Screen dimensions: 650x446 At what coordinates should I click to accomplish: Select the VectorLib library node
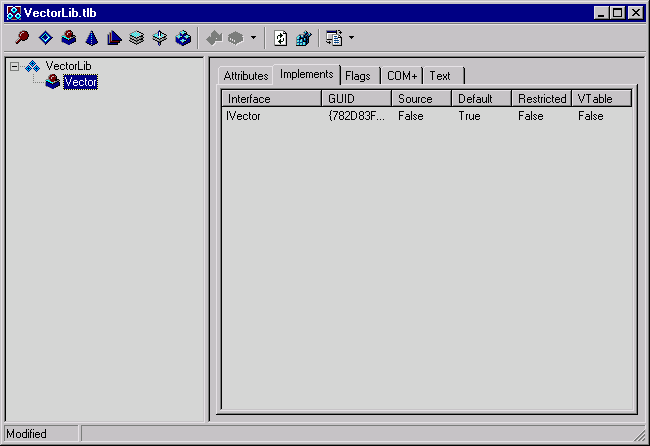[x=68, y=66]
